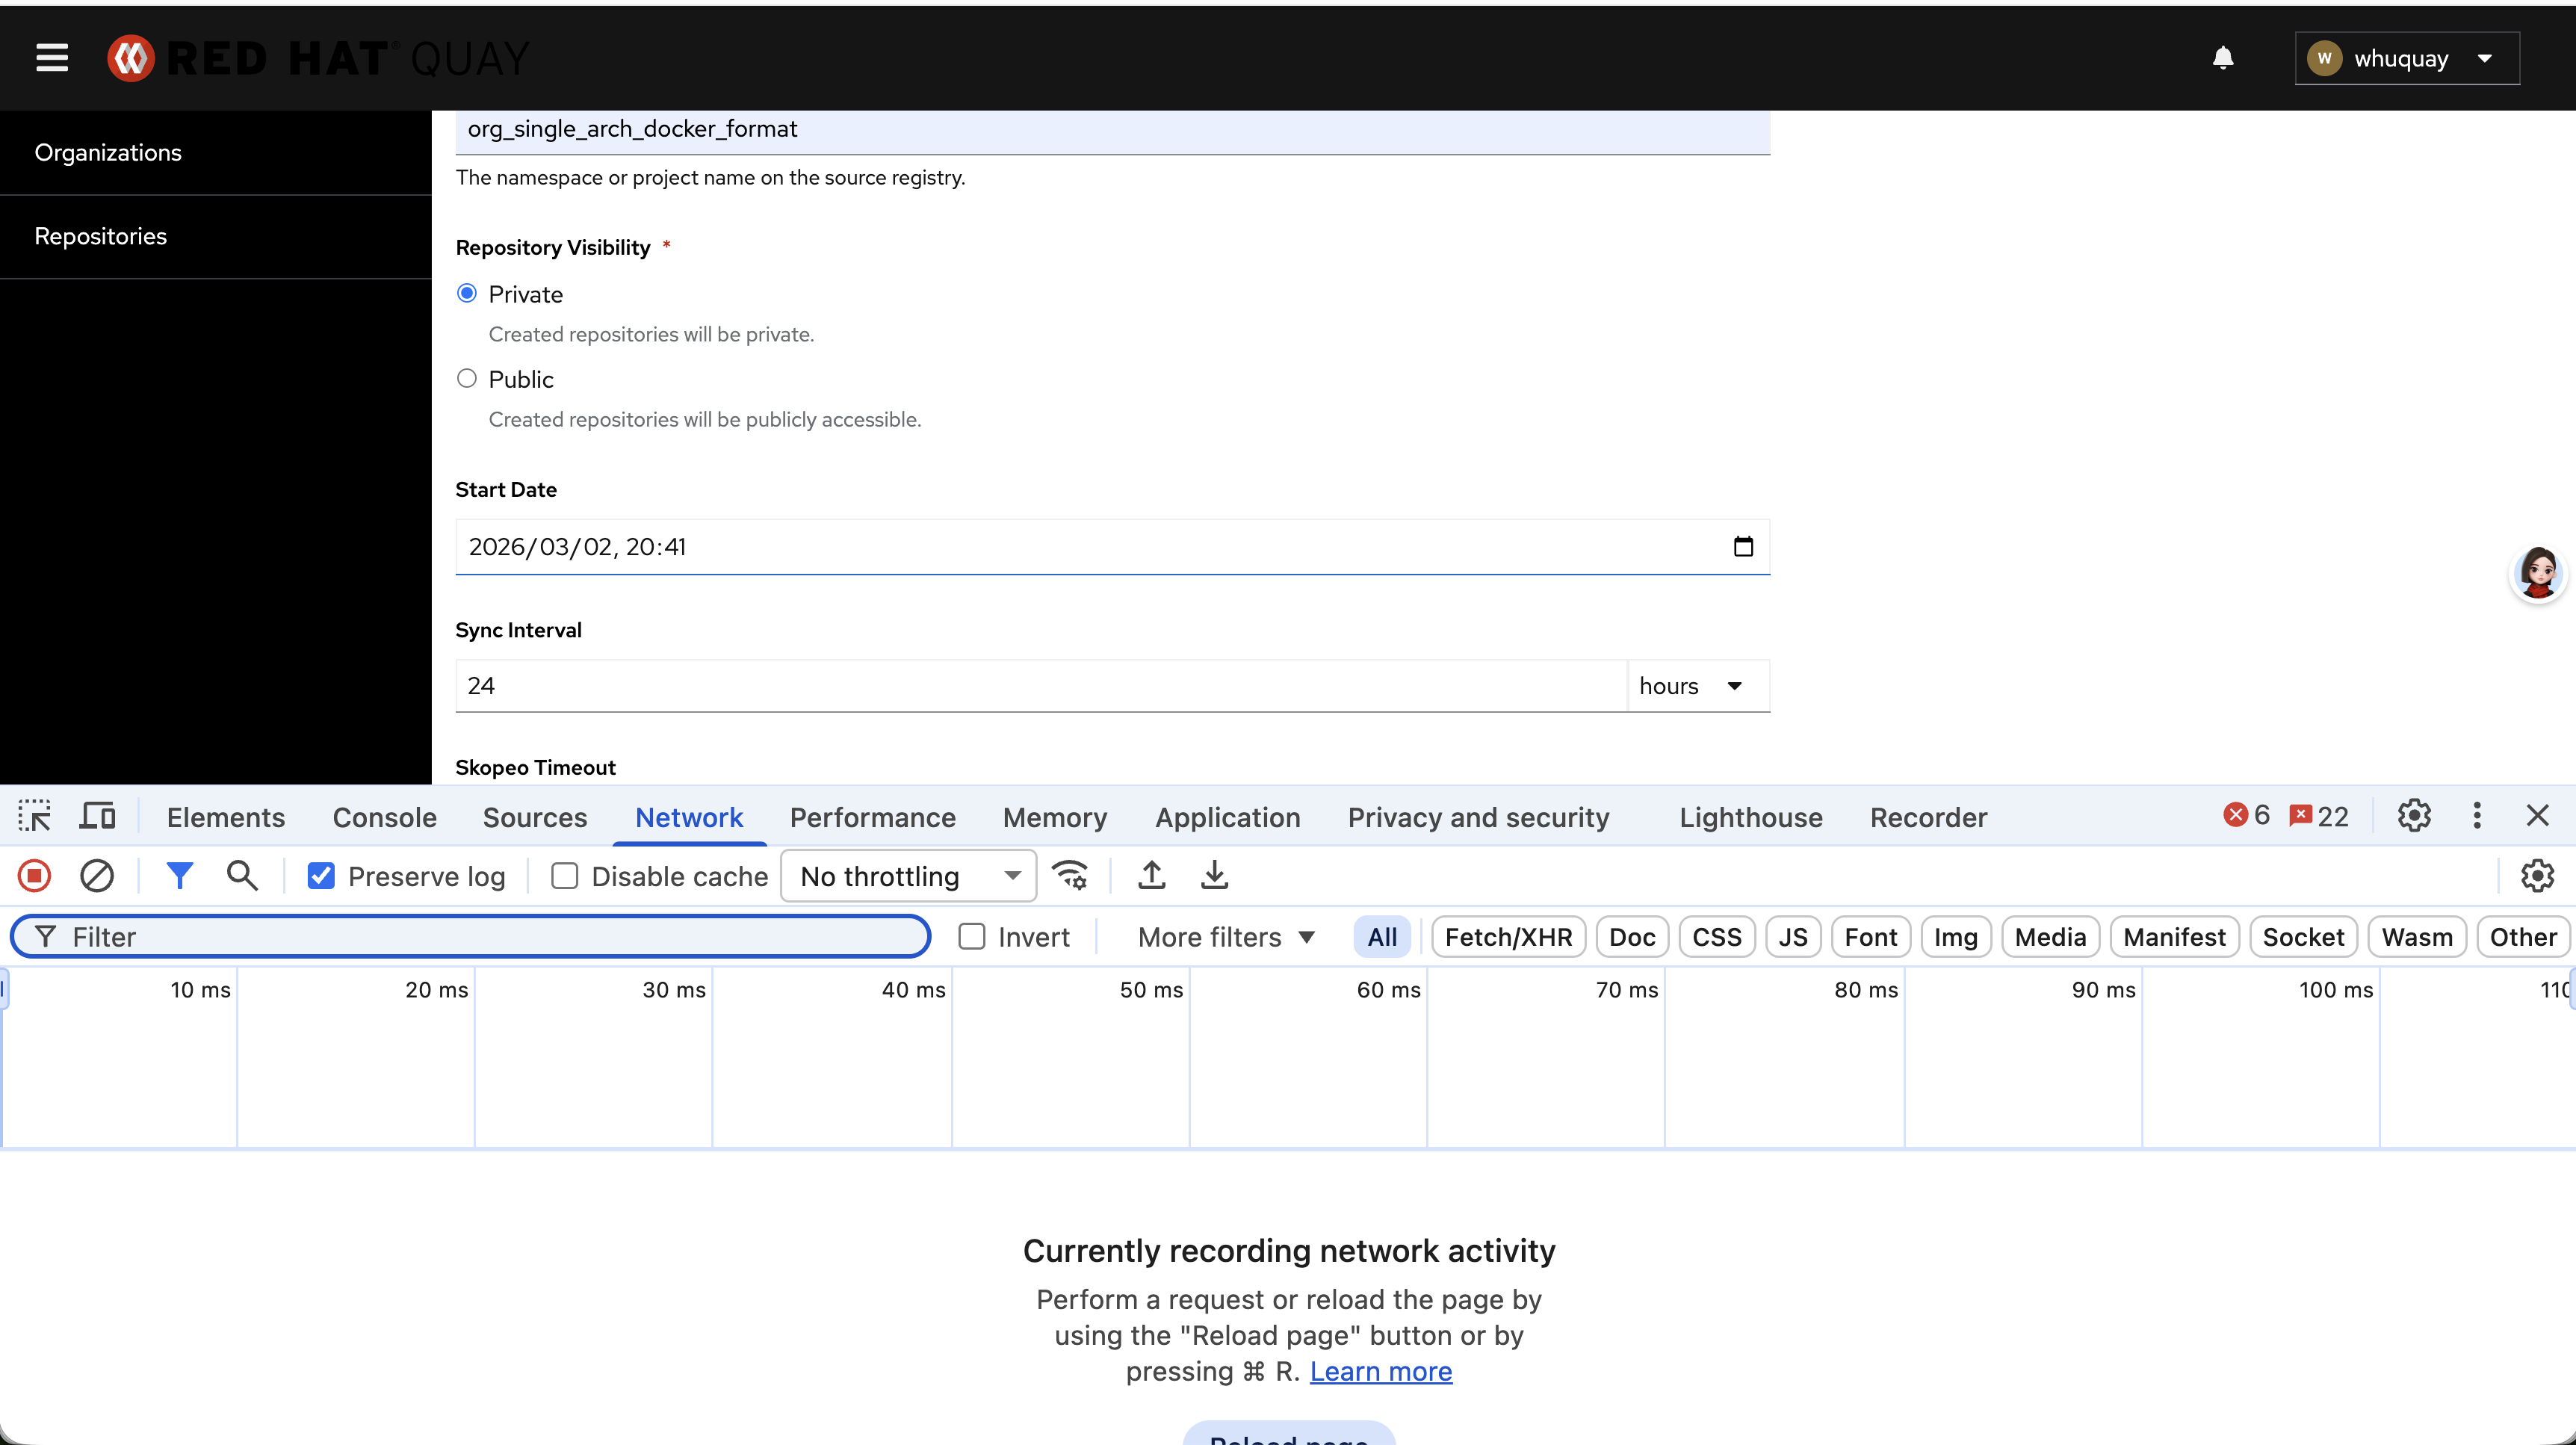Open network conditions wifi icon
The height and width of the screenshot is (1445, 2576).
(x=1070, y=876)
